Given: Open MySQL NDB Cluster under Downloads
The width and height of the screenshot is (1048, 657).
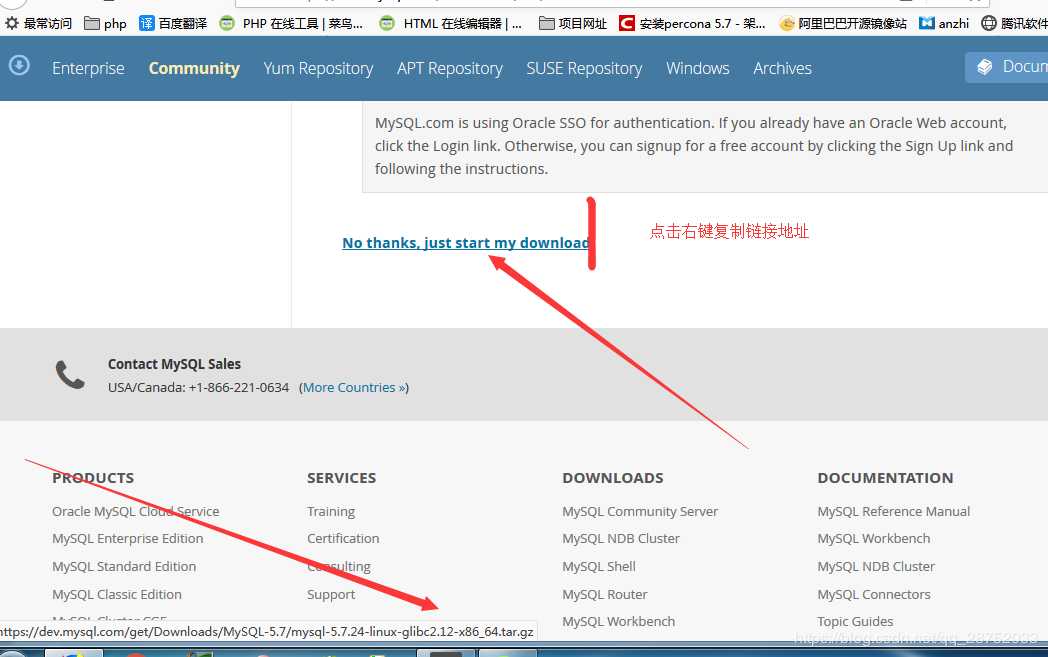Looking at the screenshot, I should [621, 539].
